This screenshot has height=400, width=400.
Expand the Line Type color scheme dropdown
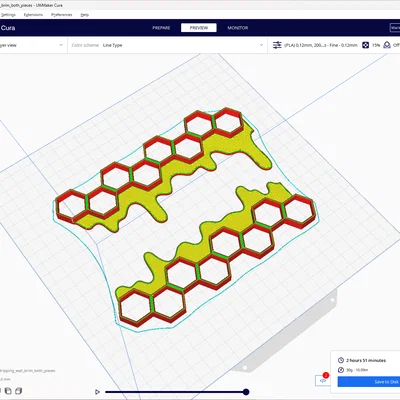tap(168, 45)
